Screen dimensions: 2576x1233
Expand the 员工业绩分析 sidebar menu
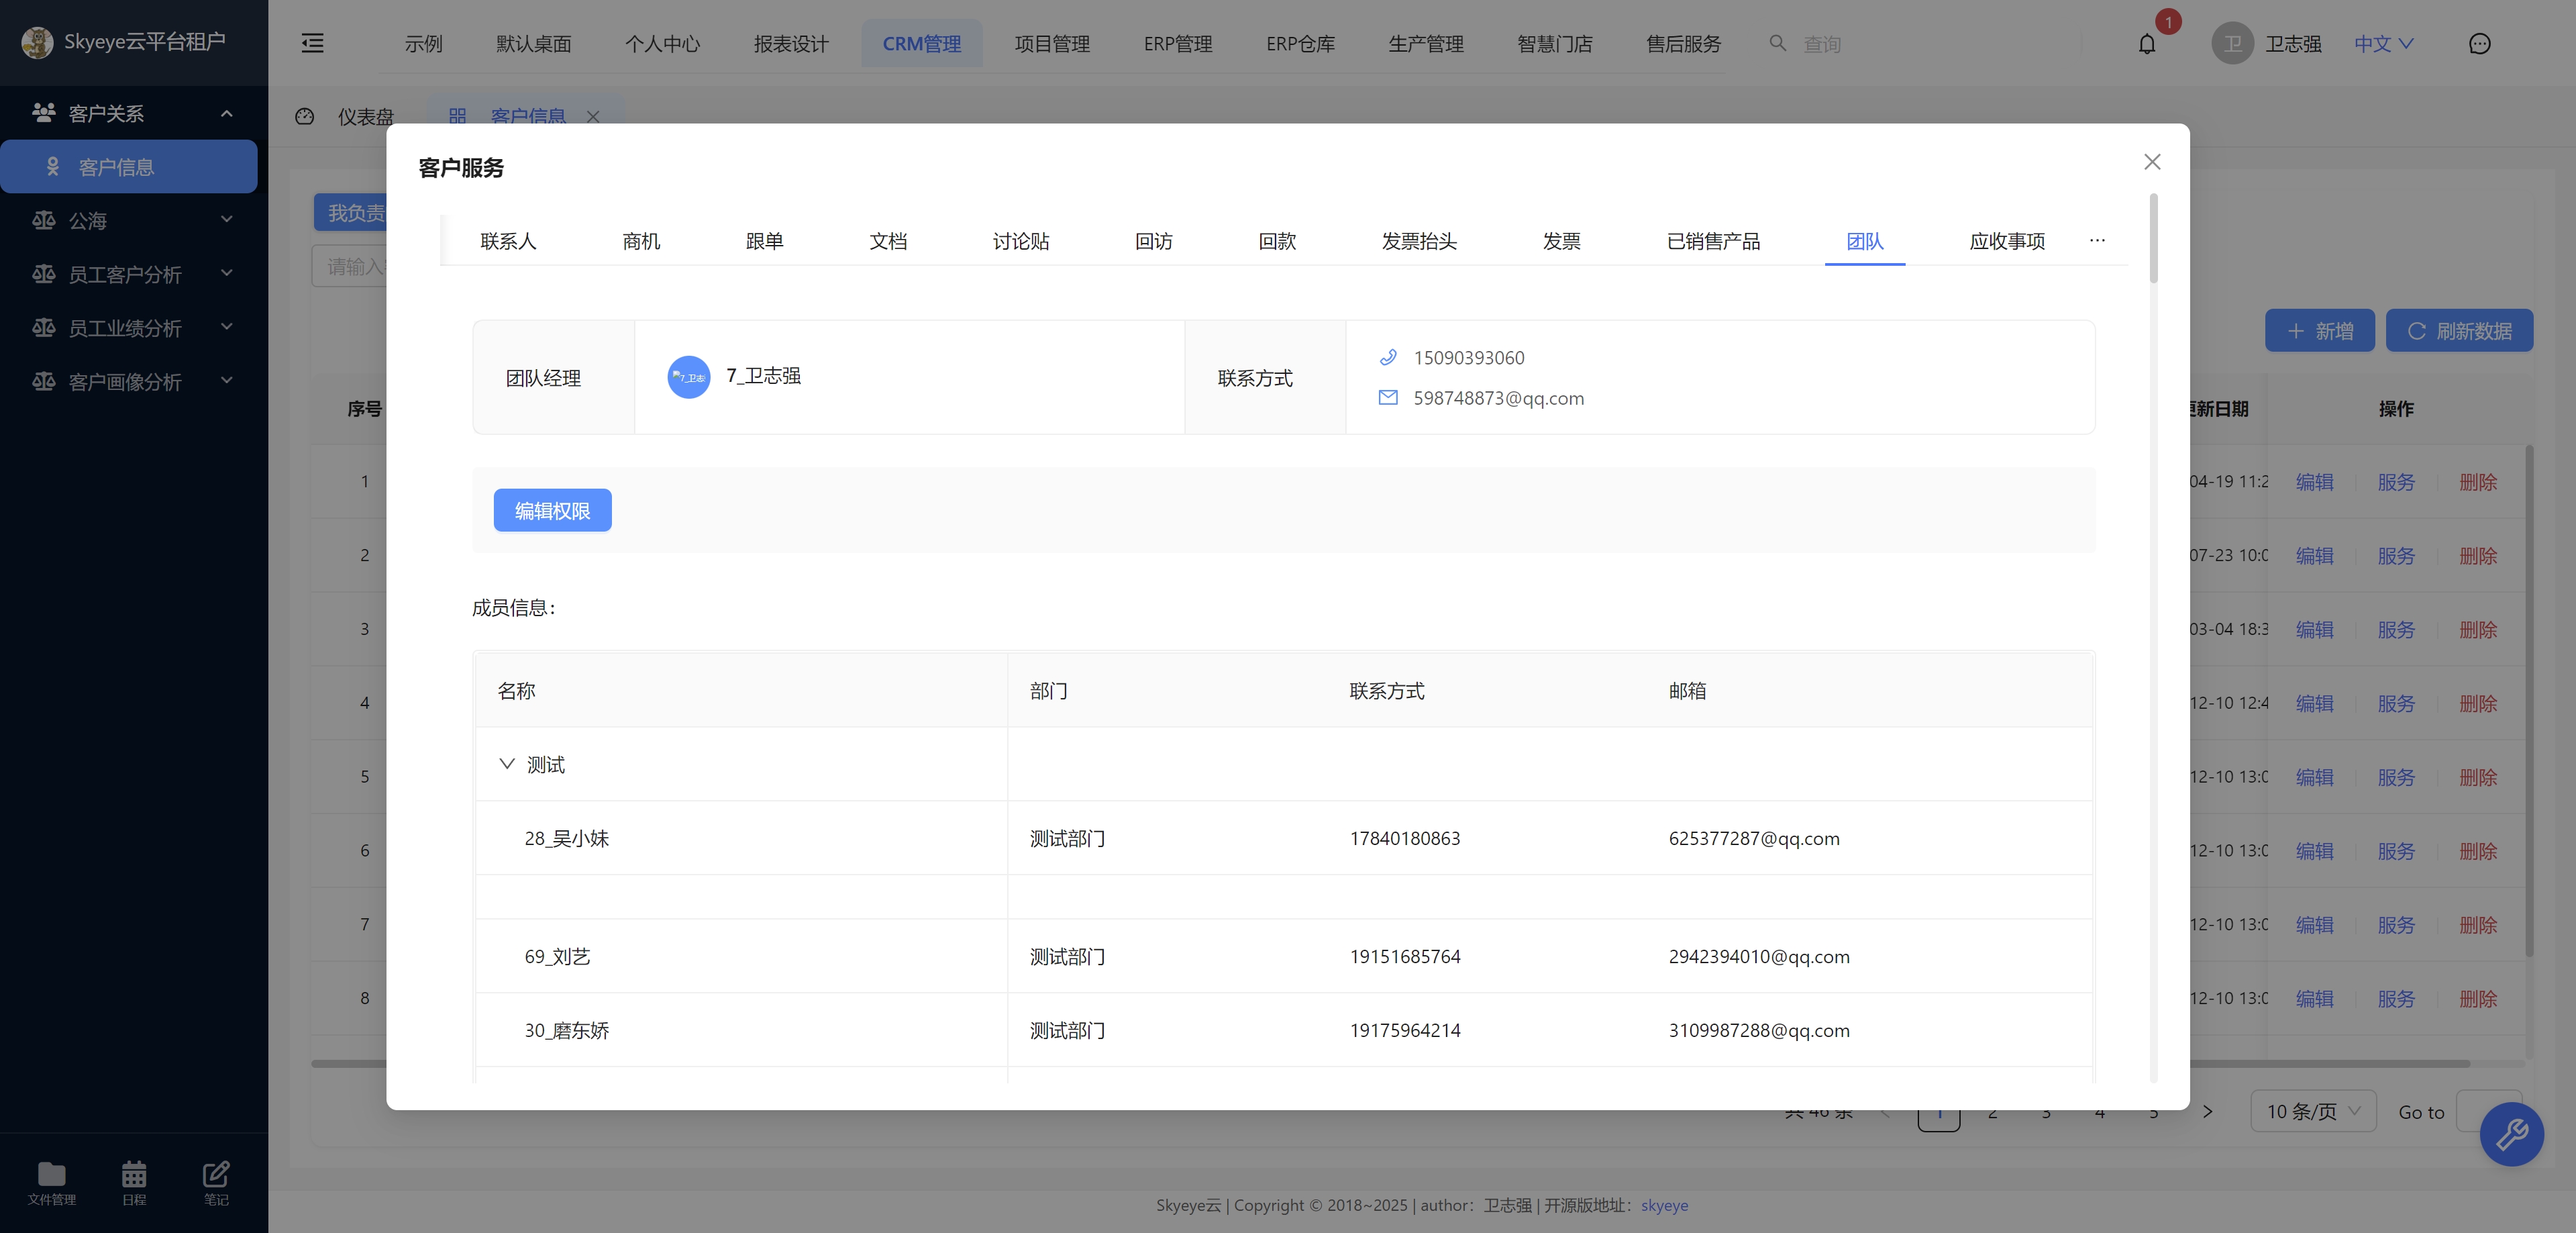coord(227,327)
